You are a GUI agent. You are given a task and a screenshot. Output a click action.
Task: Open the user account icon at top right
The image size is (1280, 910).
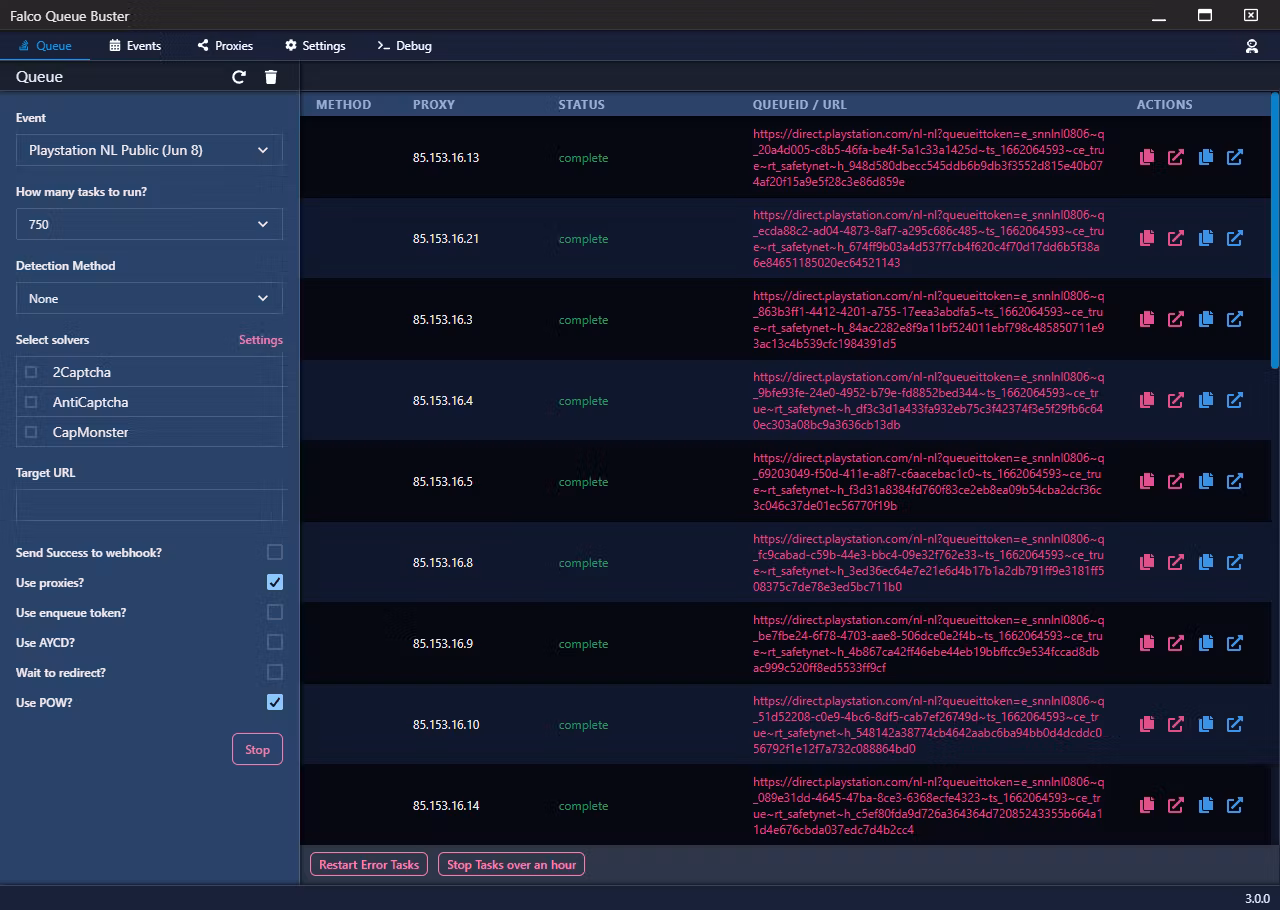coord(1251,46)
